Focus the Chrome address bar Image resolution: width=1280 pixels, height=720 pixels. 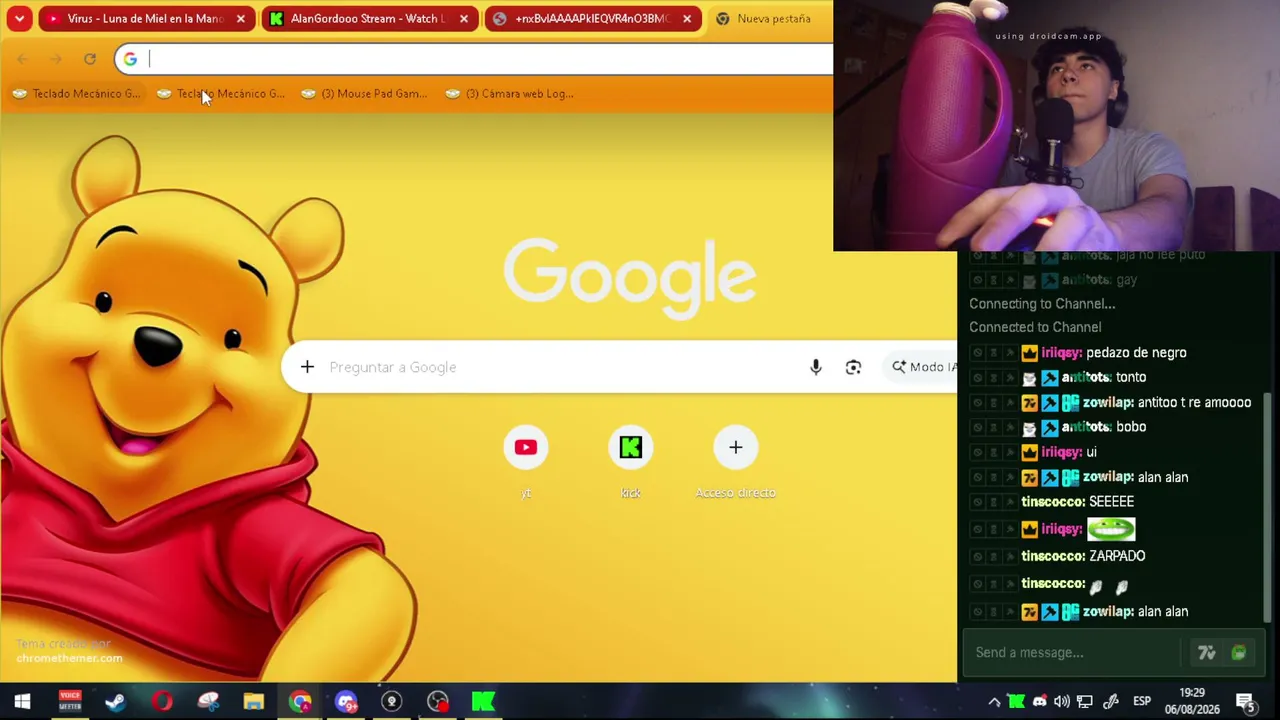[x=475, y=59]
